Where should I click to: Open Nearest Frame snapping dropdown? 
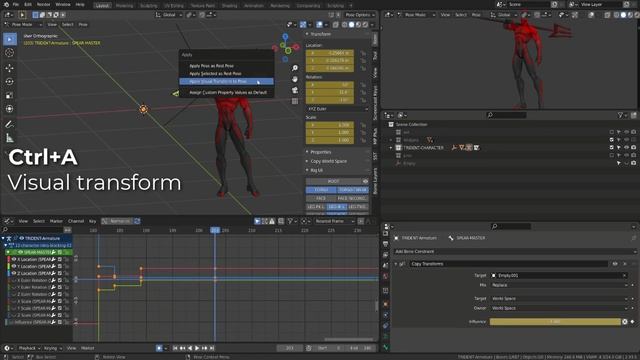(x=335, y=221)
